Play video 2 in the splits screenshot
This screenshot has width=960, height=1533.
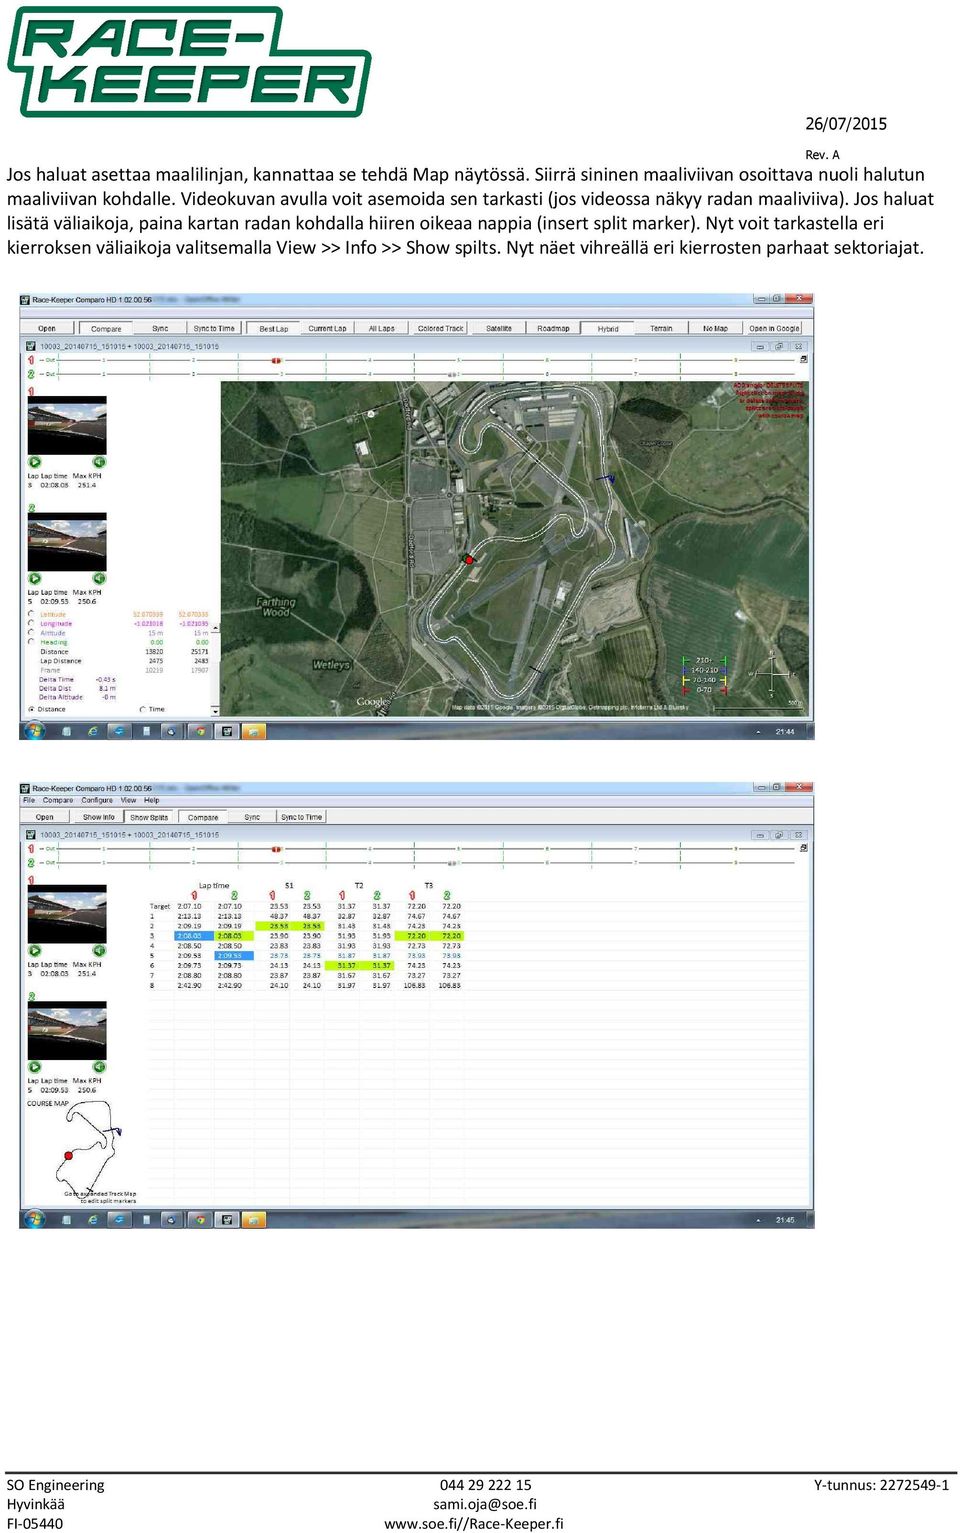pyautogui.click(x=35, y=1067)
